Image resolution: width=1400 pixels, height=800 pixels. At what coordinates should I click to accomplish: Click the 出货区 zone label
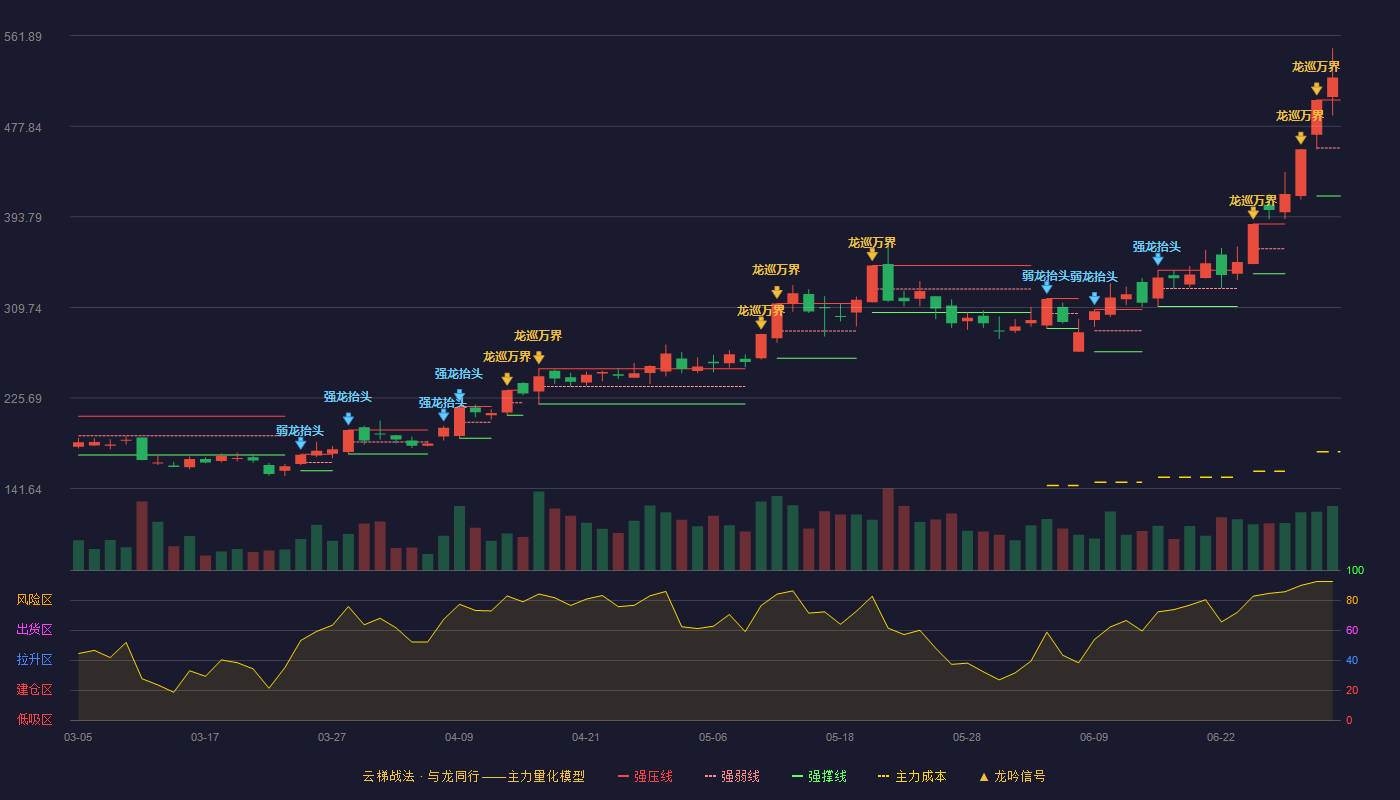click(35, 630)
